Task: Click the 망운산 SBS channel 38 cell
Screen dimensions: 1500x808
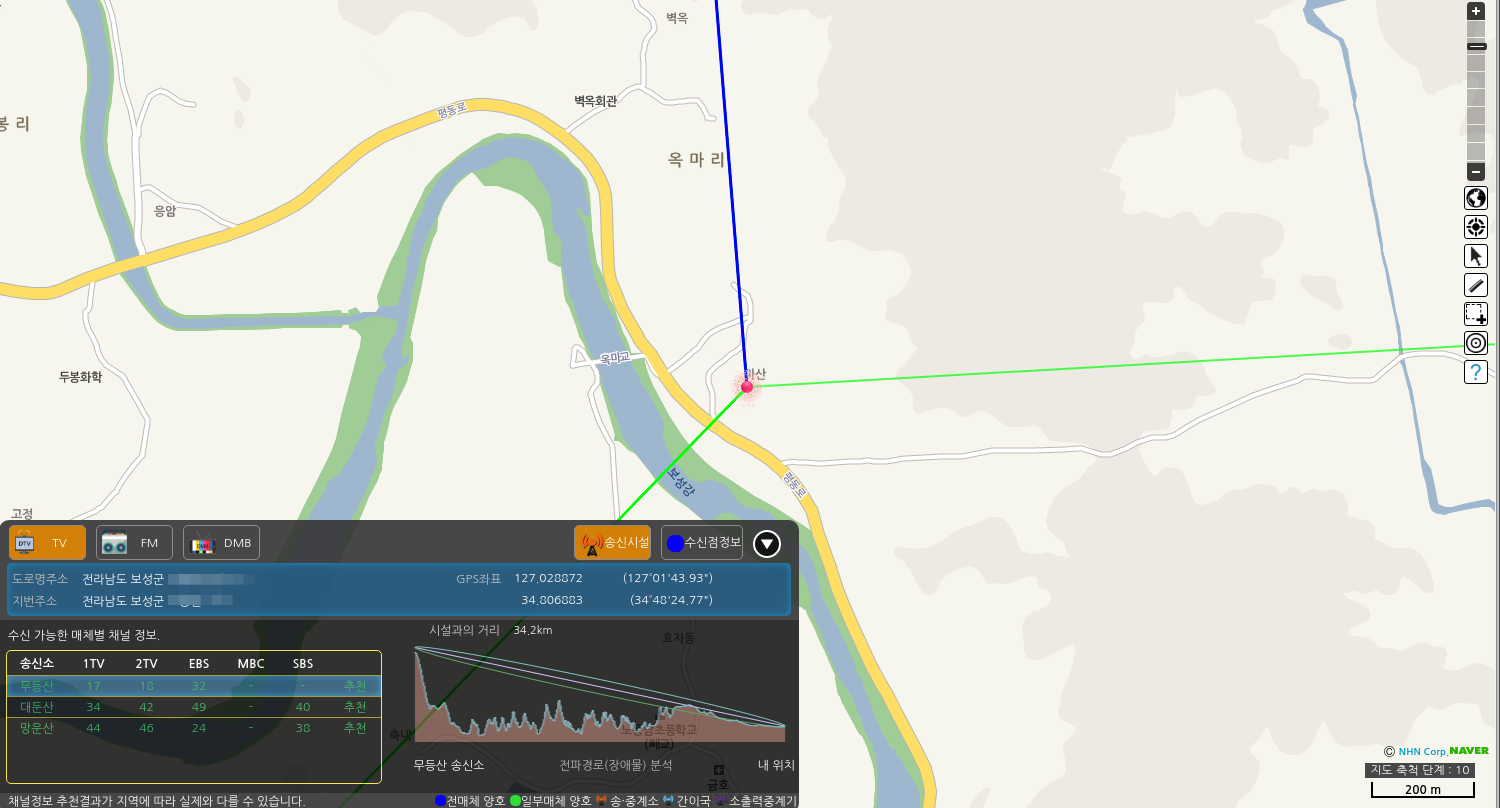Action: [x=303, y=728]
